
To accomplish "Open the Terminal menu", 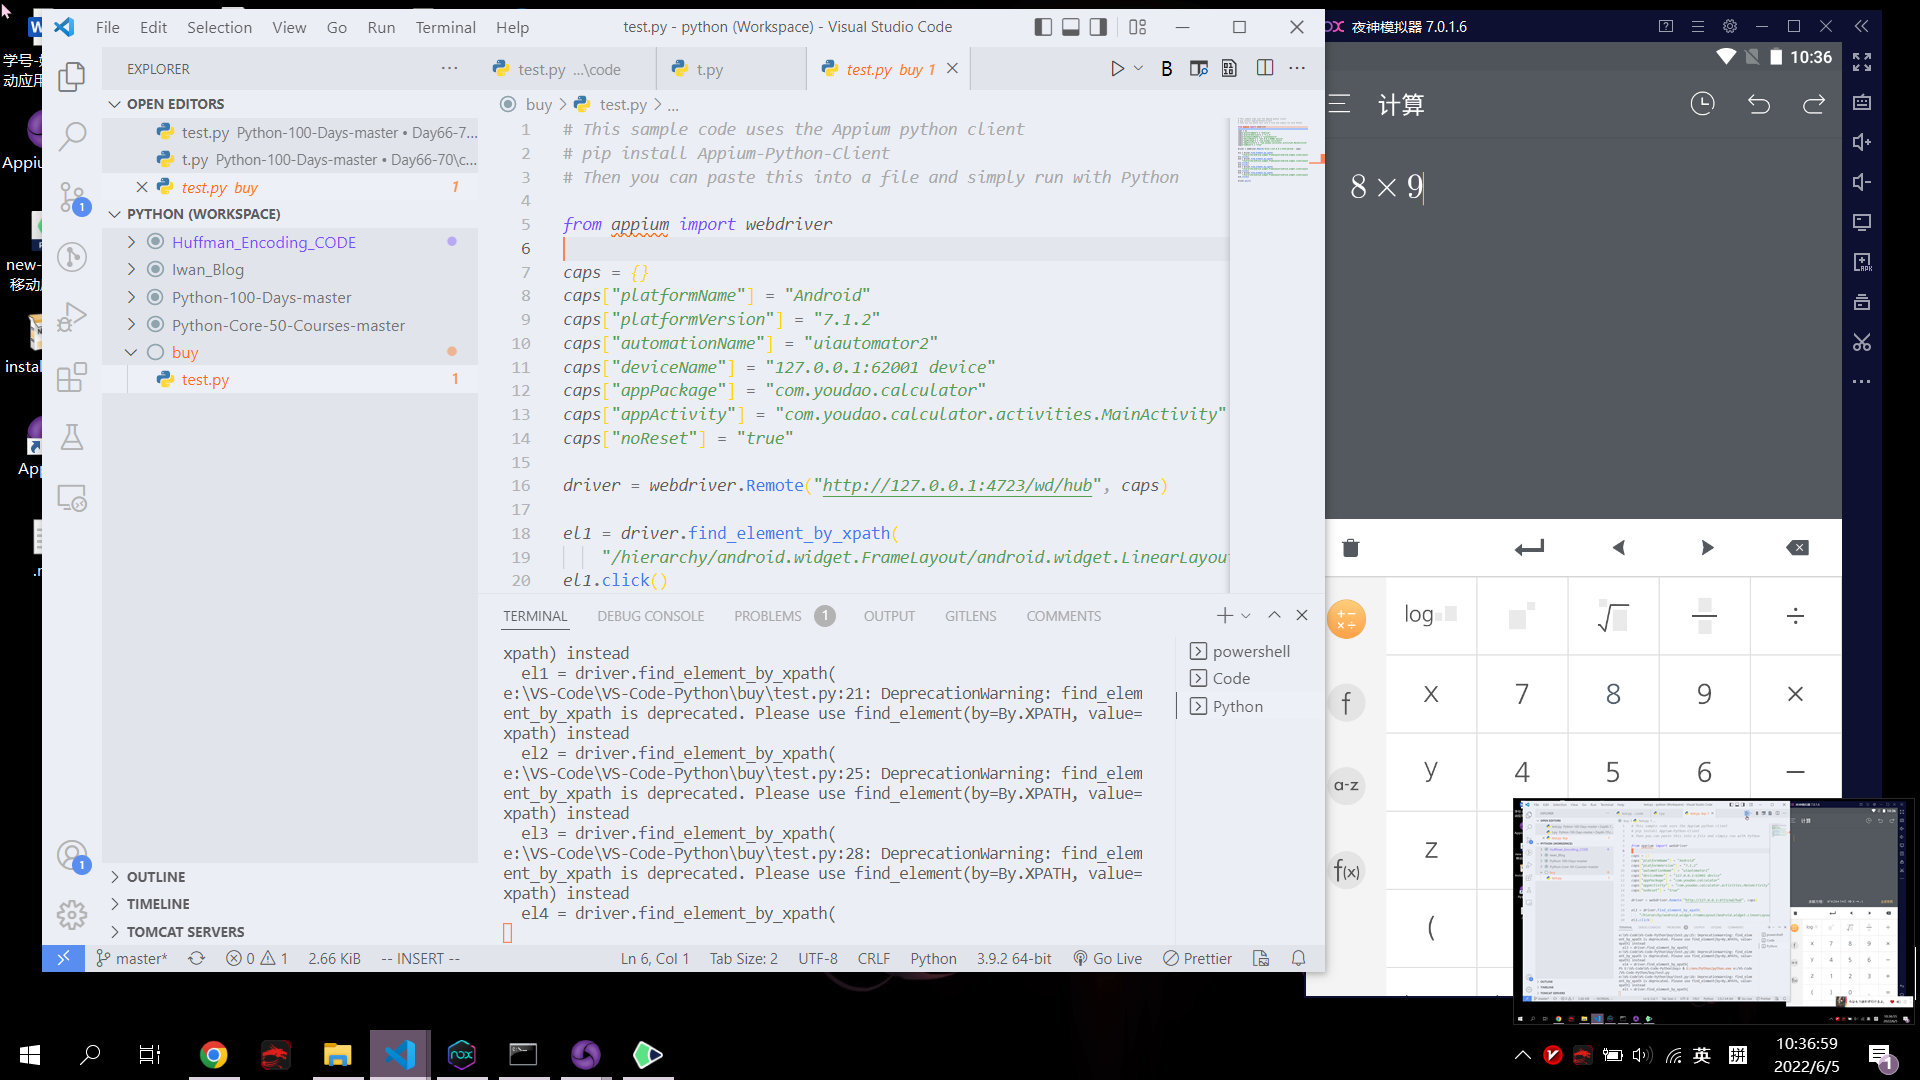I will pos(445,27).
